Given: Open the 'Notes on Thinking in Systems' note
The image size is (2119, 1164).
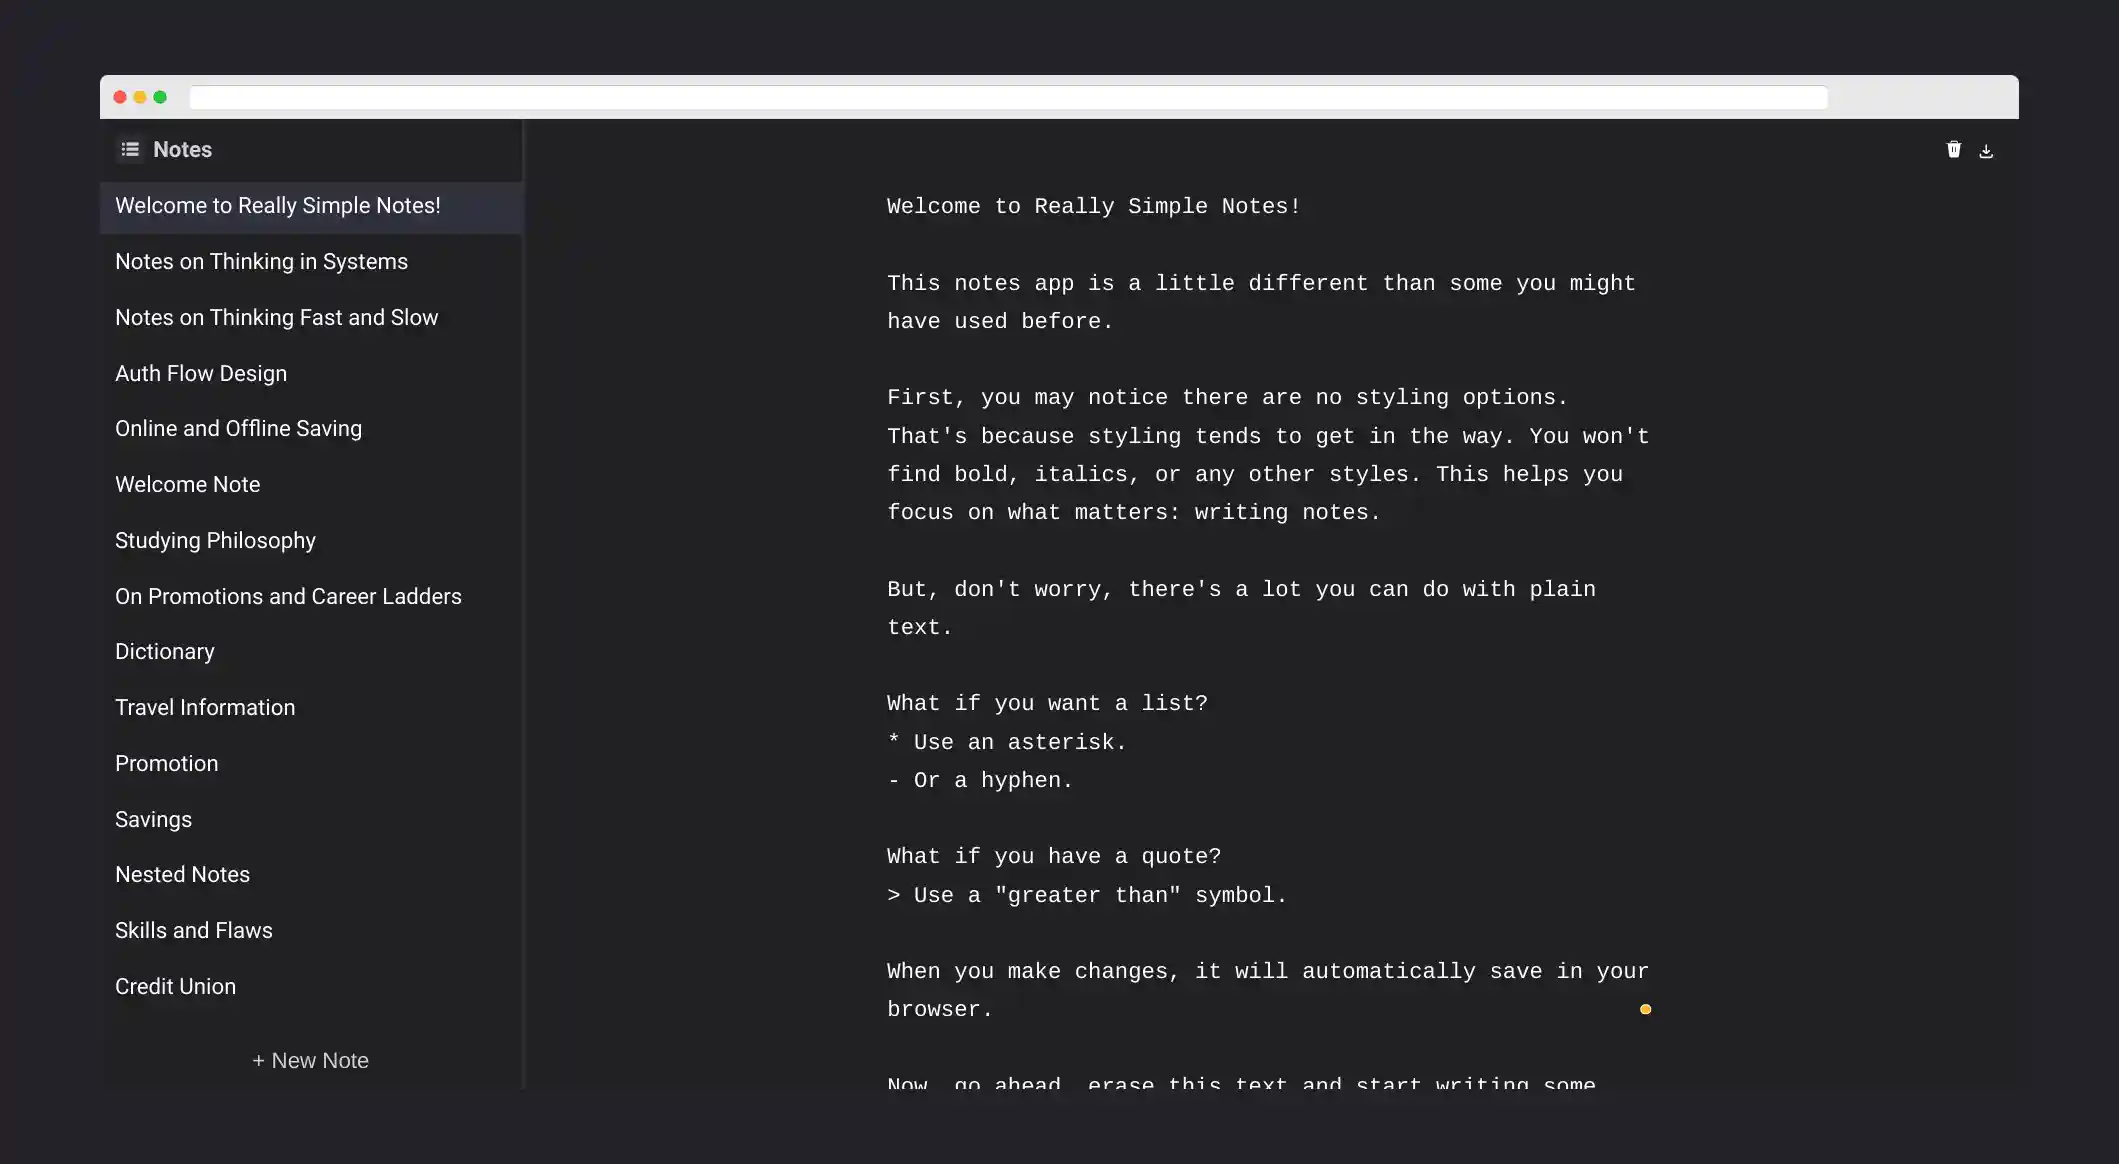Looking at the screenshot, I should tap(261, 261).
